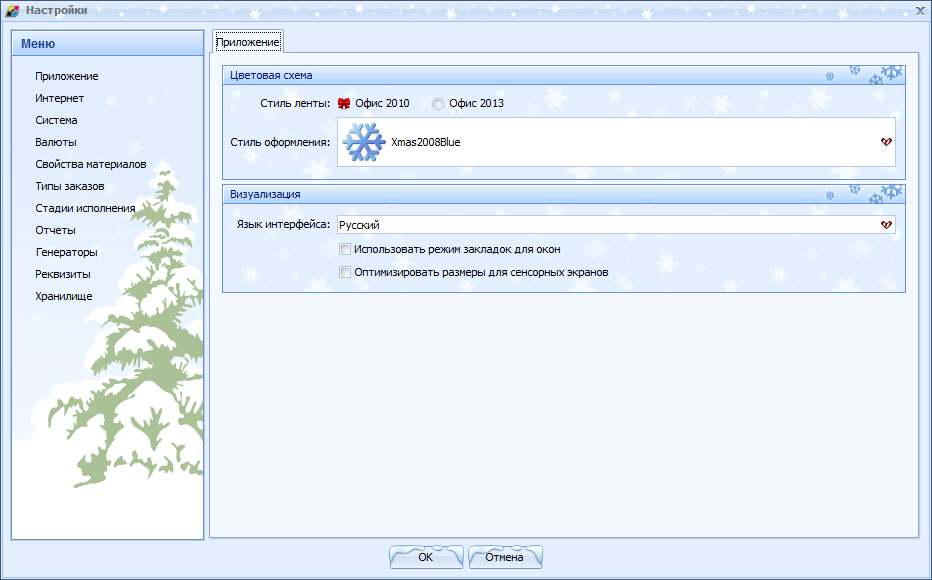This screenshot has height=580, width=932.
Task: Click the Стиль оформления label
Action: 280,142
